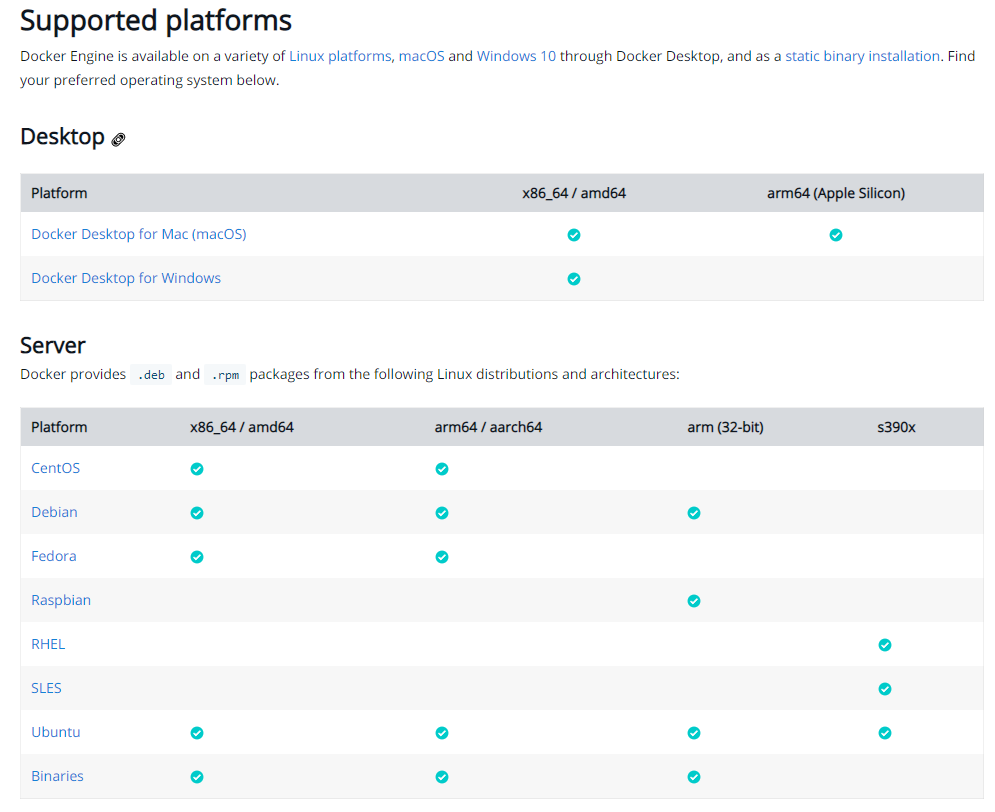
Task: Click the Ubuntu x86_64 / amd64 checkmark
Action: [197, 733]
